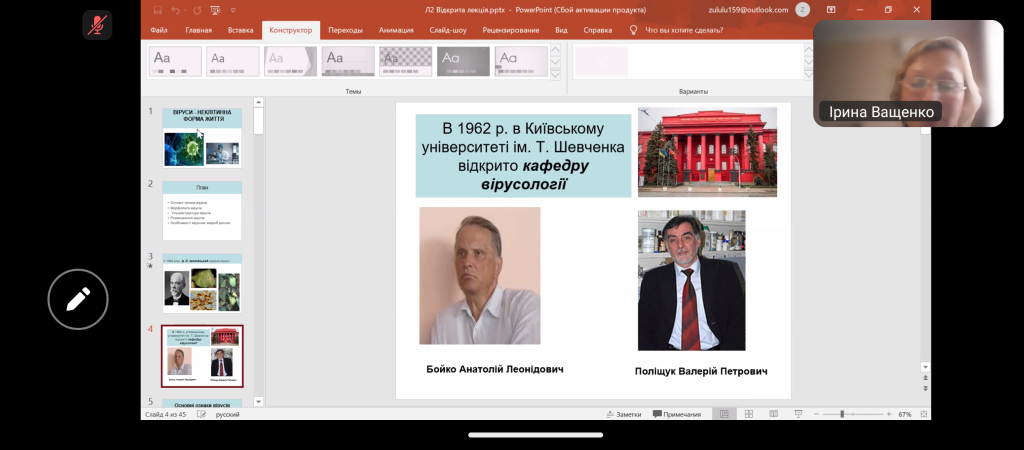Tap the muted microphone button
This screenshot has height=450, width=1024.
(98, 25)
